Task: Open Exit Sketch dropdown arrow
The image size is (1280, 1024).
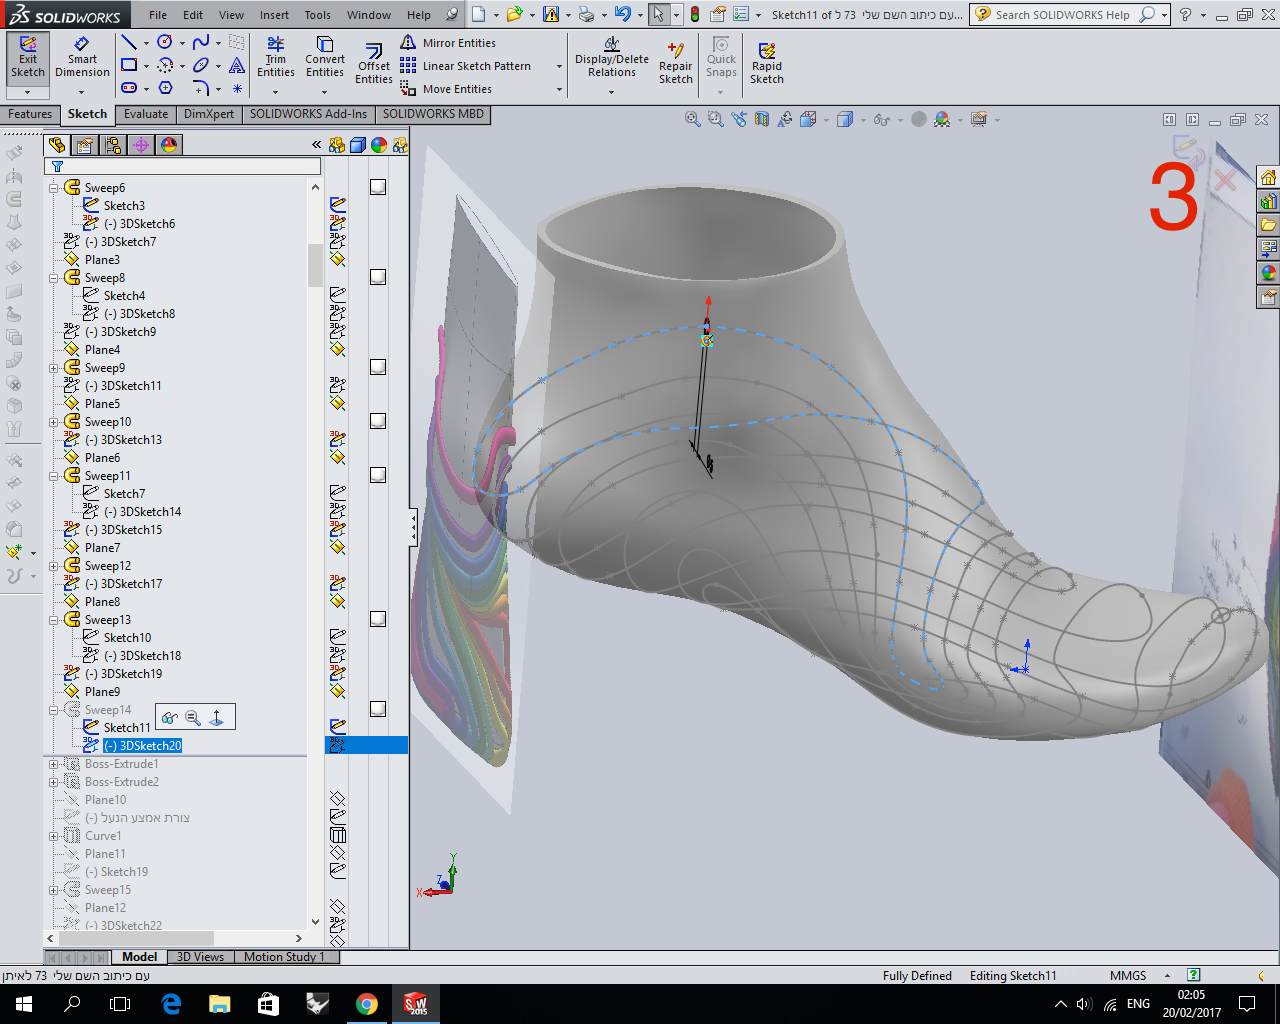Action: point(27,92)
